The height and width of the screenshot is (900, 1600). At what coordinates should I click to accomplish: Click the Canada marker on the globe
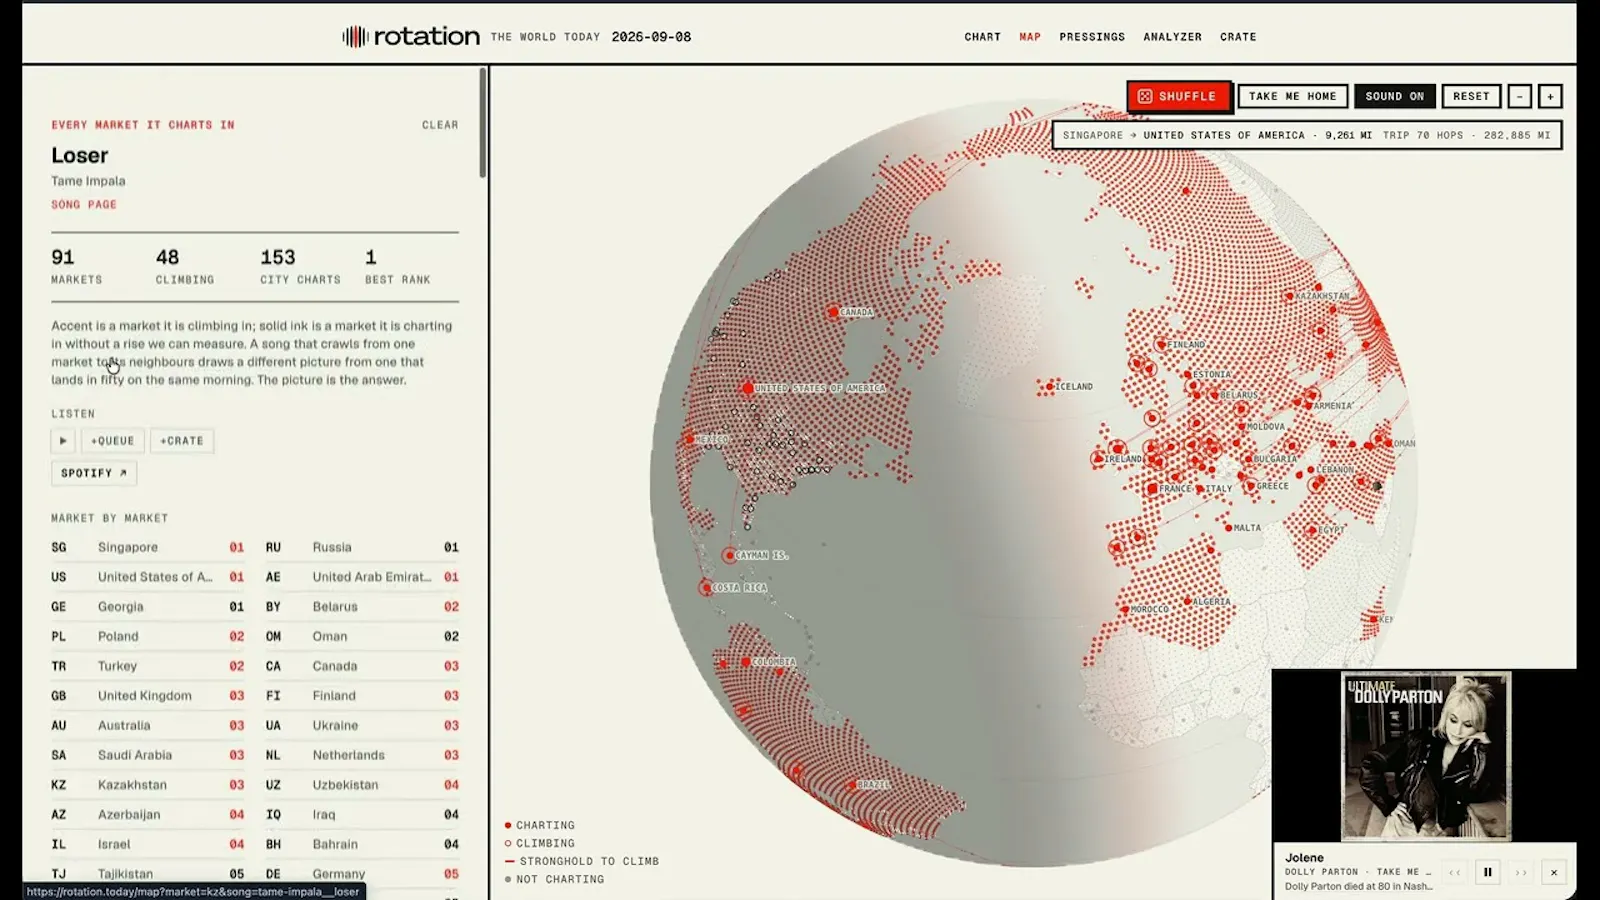(x=833, y=312)
